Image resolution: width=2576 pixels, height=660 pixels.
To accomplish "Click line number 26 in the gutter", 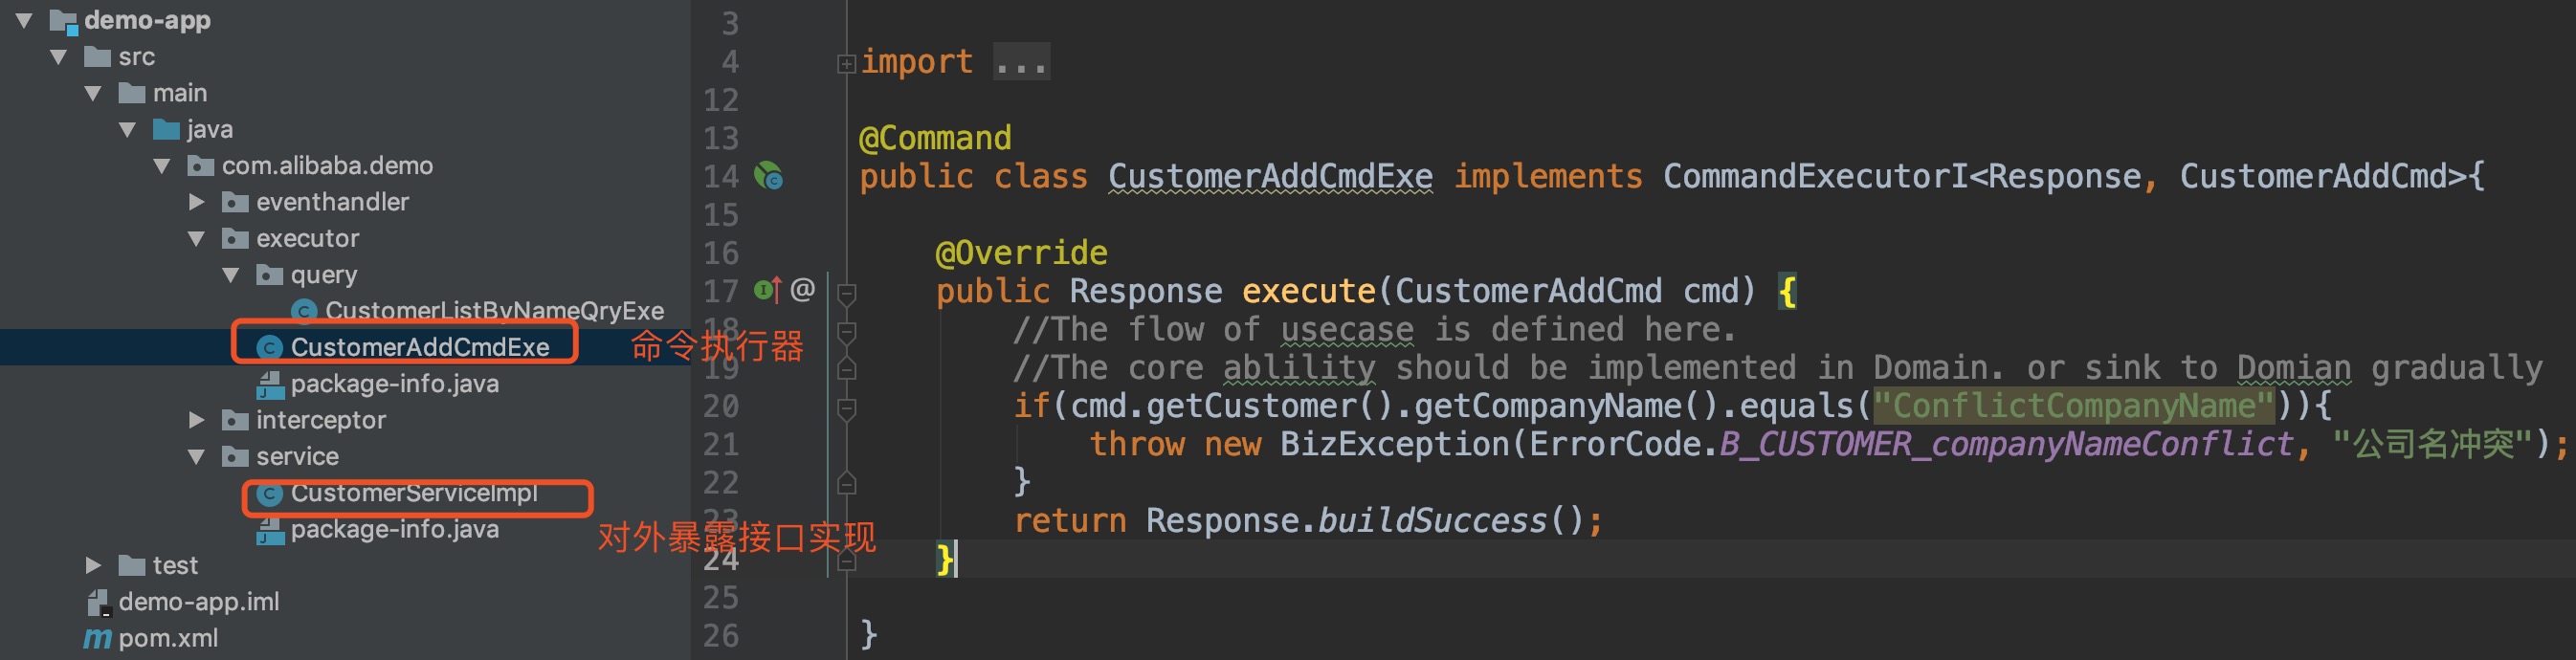I will click(720, 636).
